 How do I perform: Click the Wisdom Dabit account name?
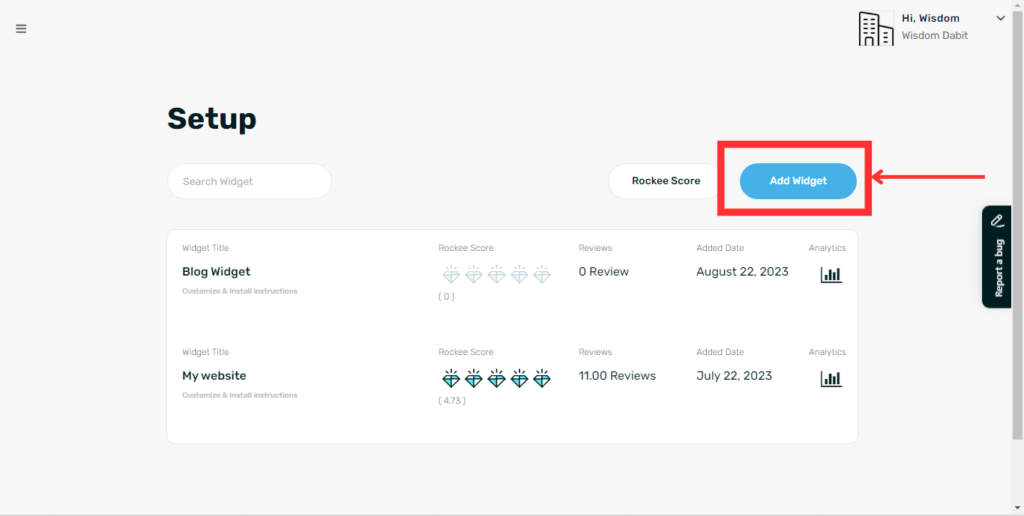click(935, 35)
